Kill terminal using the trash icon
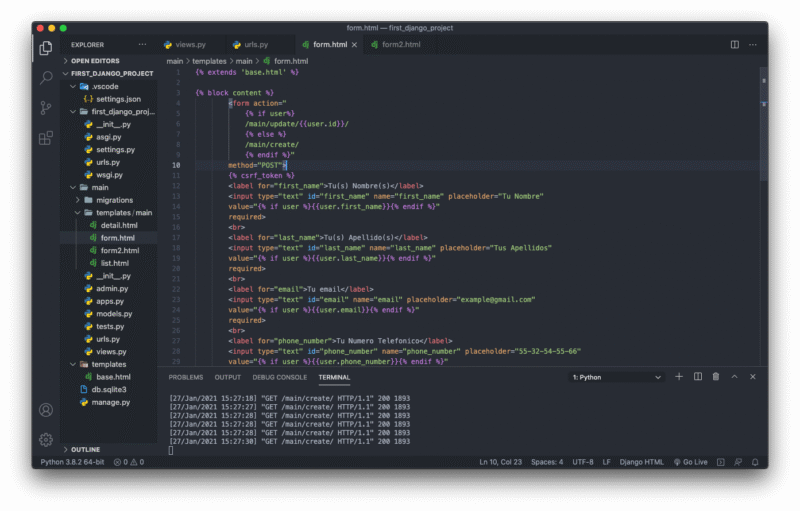This screenshot has width=800, height=511. click(716, 377)
